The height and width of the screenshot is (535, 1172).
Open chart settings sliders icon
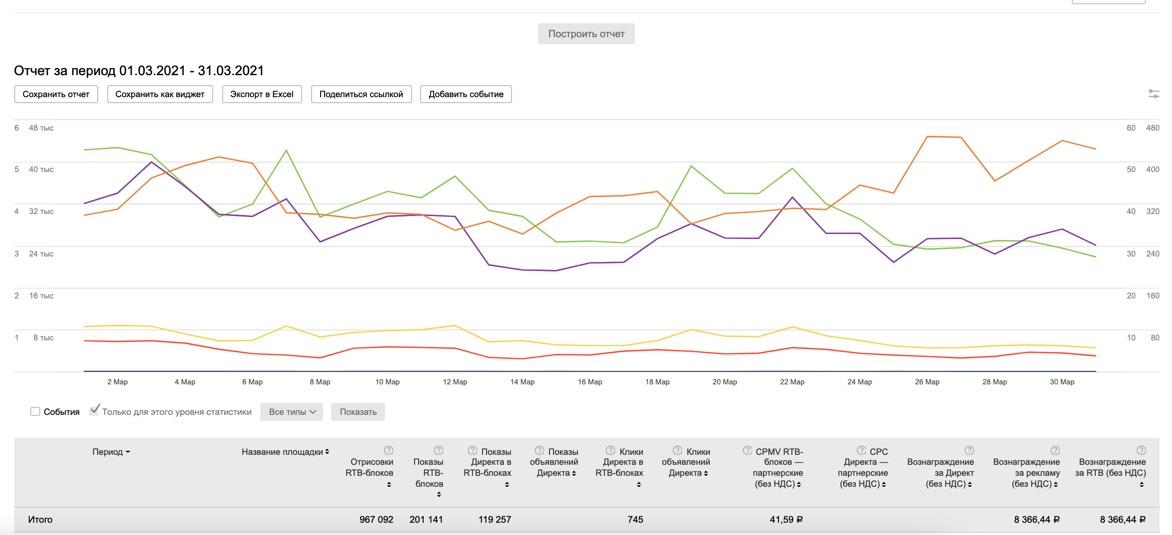click(x=1154, y=94)
